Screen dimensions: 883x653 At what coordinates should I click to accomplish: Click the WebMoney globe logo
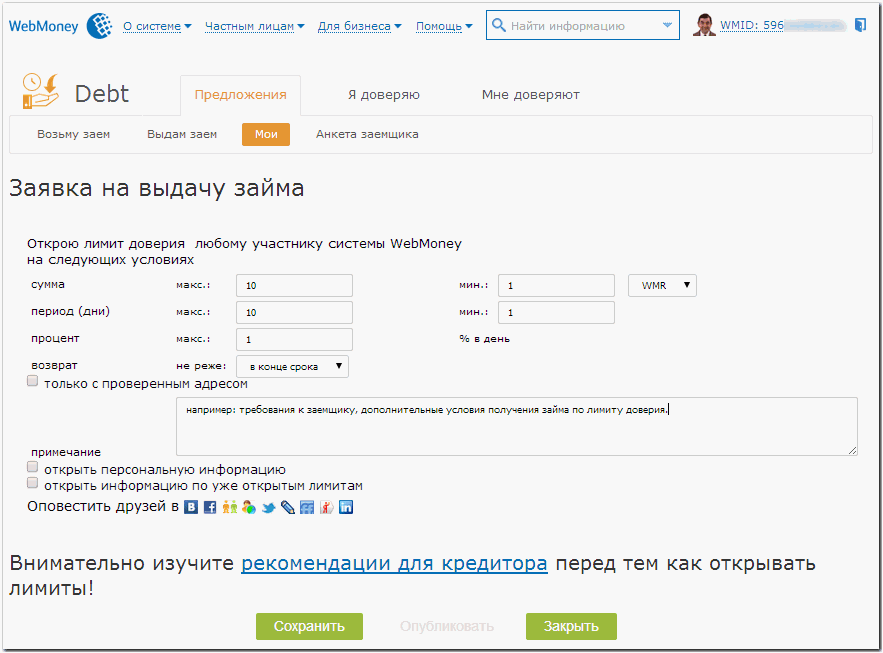pos(99,26)
